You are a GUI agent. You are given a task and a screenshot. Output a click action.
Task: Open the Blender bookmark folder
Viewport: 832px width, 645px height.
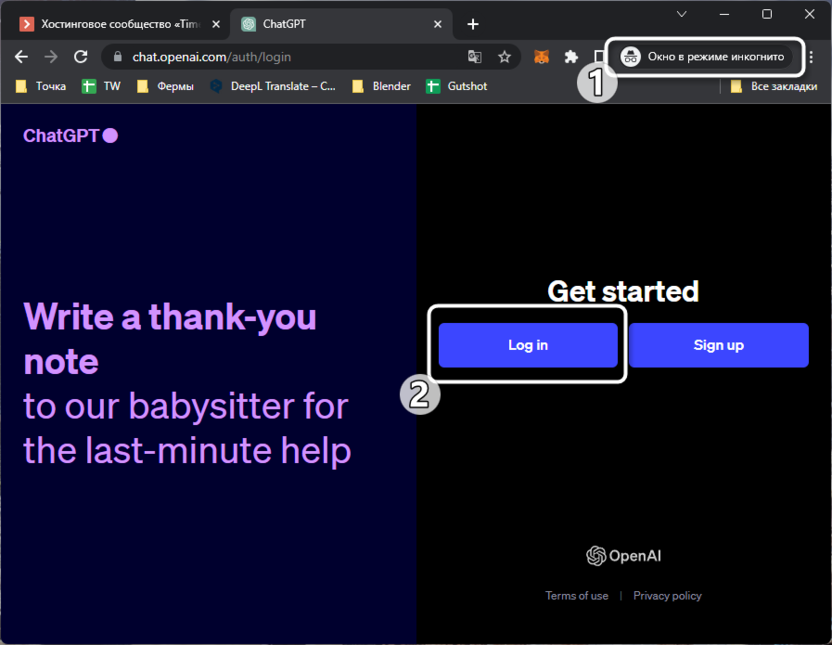(382, 86)
